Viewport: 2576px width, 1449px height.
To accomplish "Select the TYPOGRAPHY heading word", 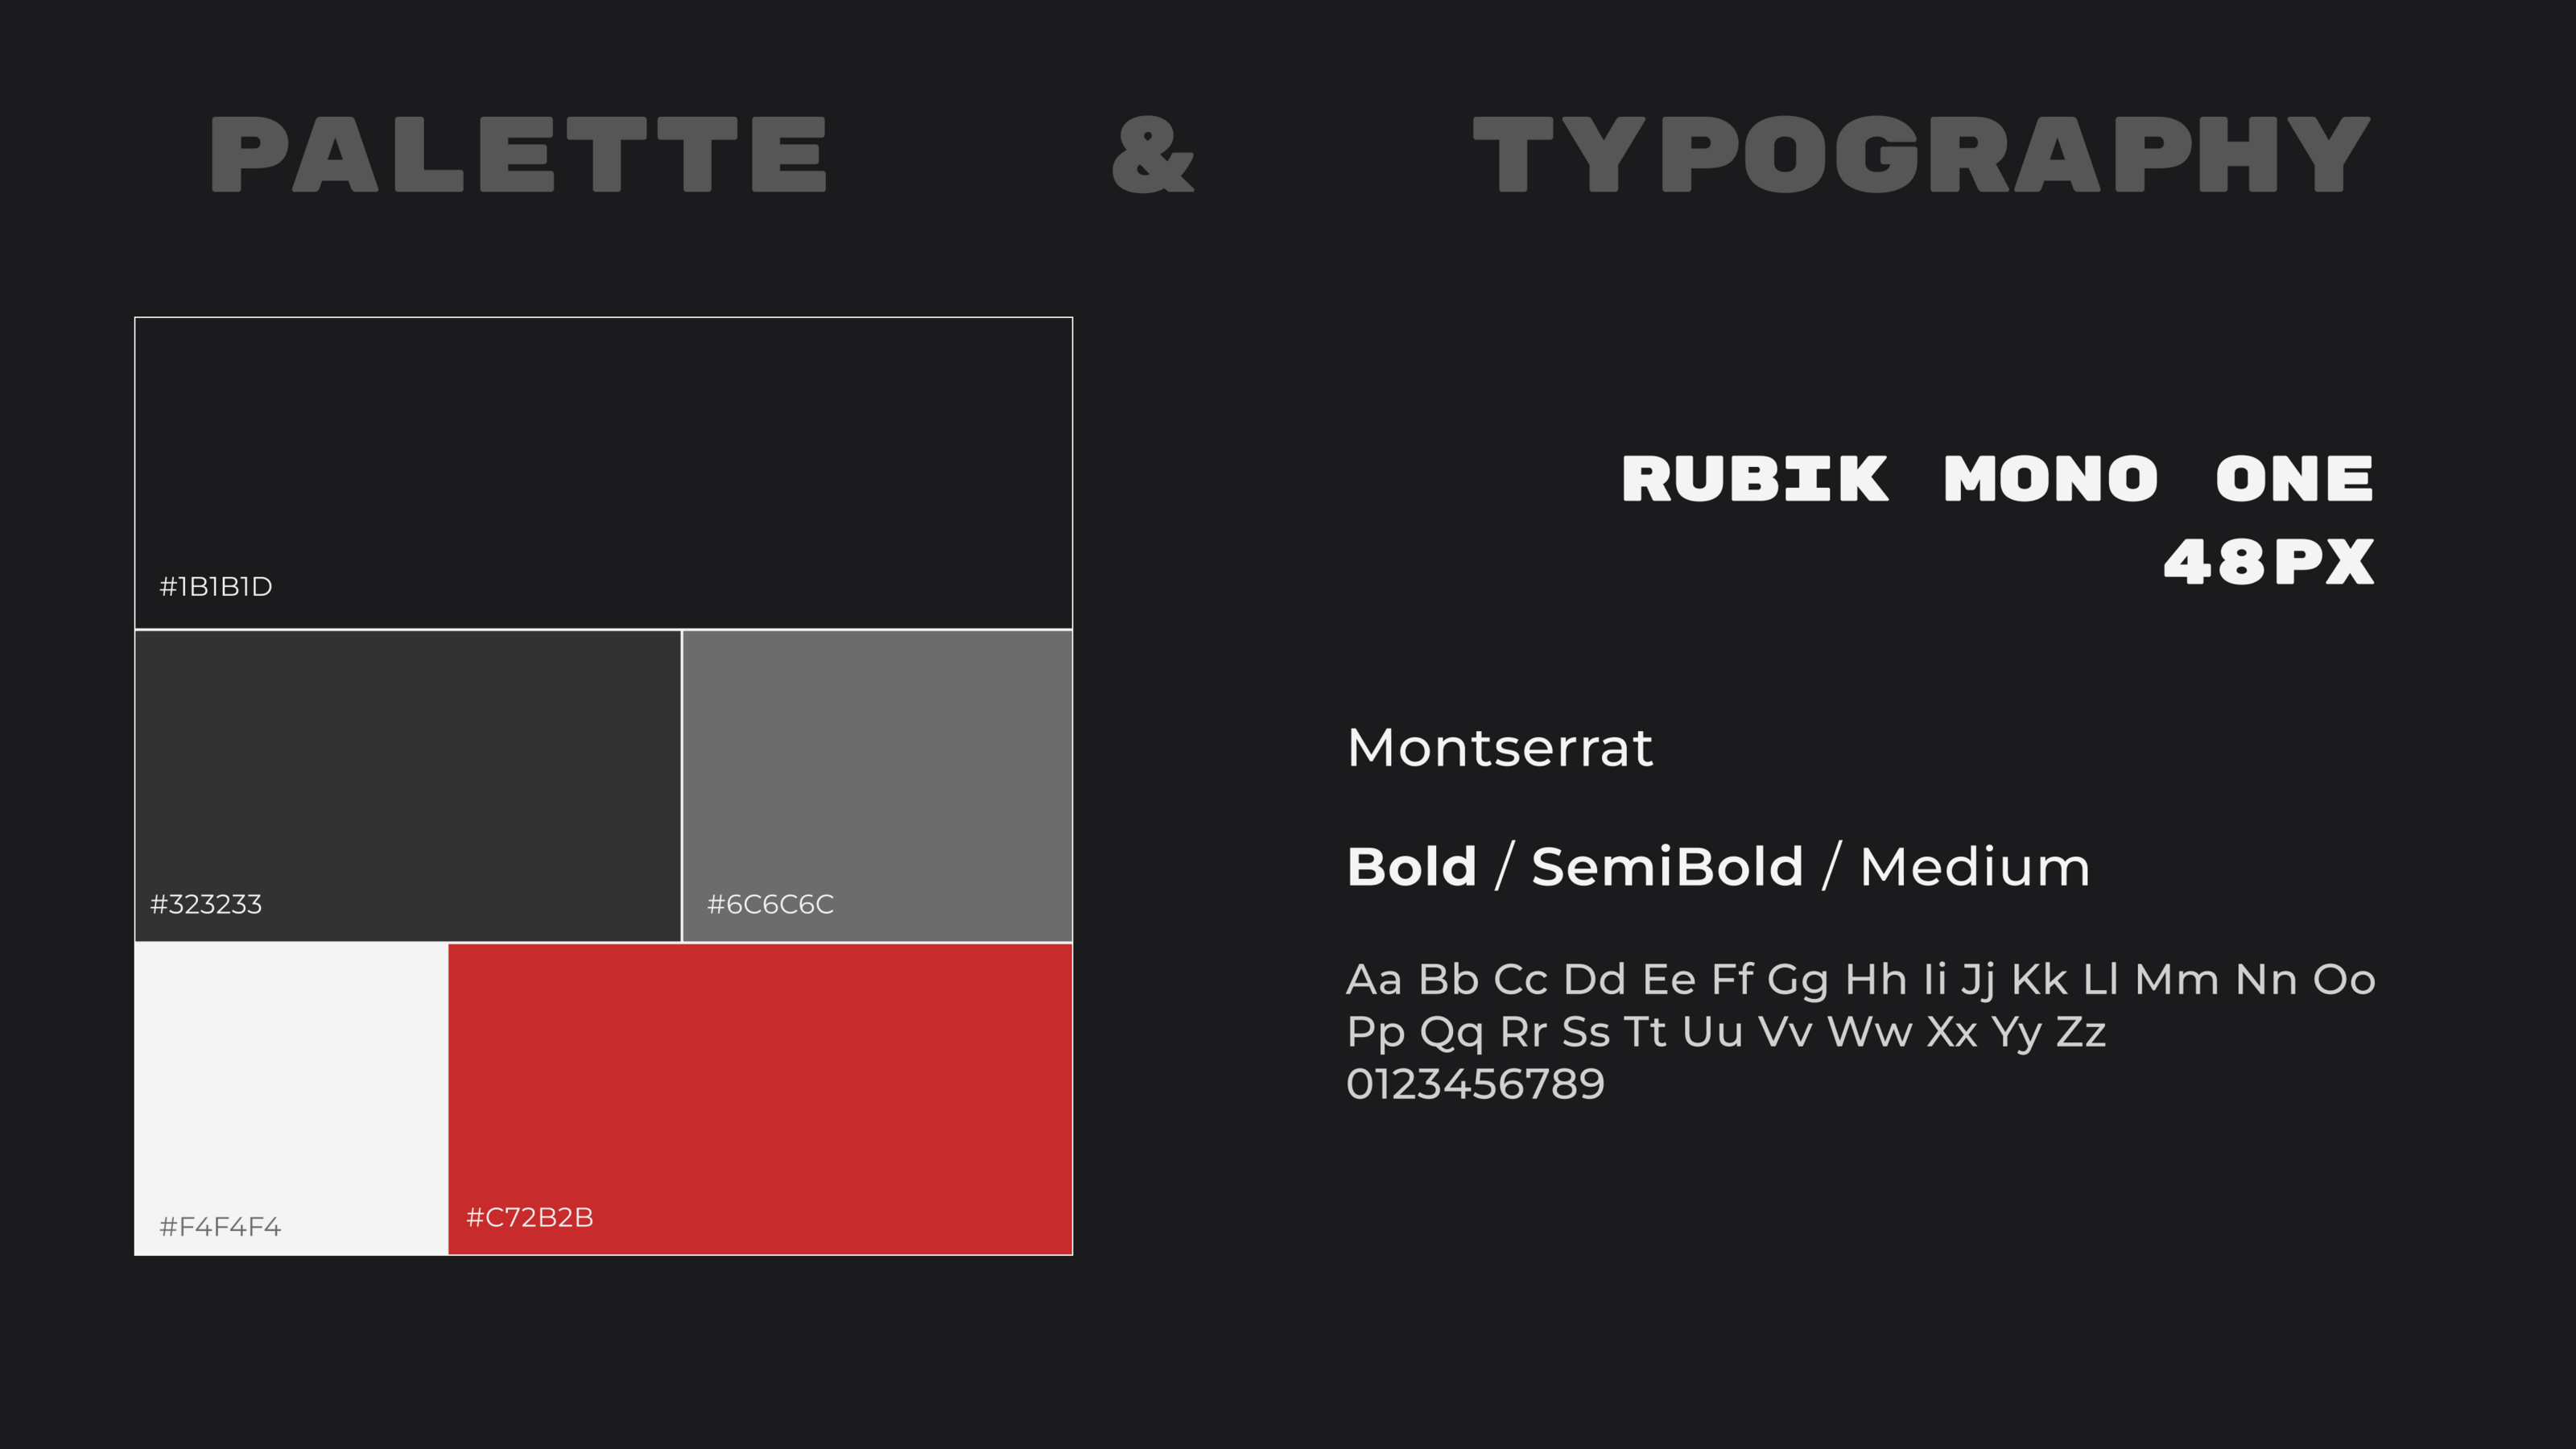I will coord(1921,155).
